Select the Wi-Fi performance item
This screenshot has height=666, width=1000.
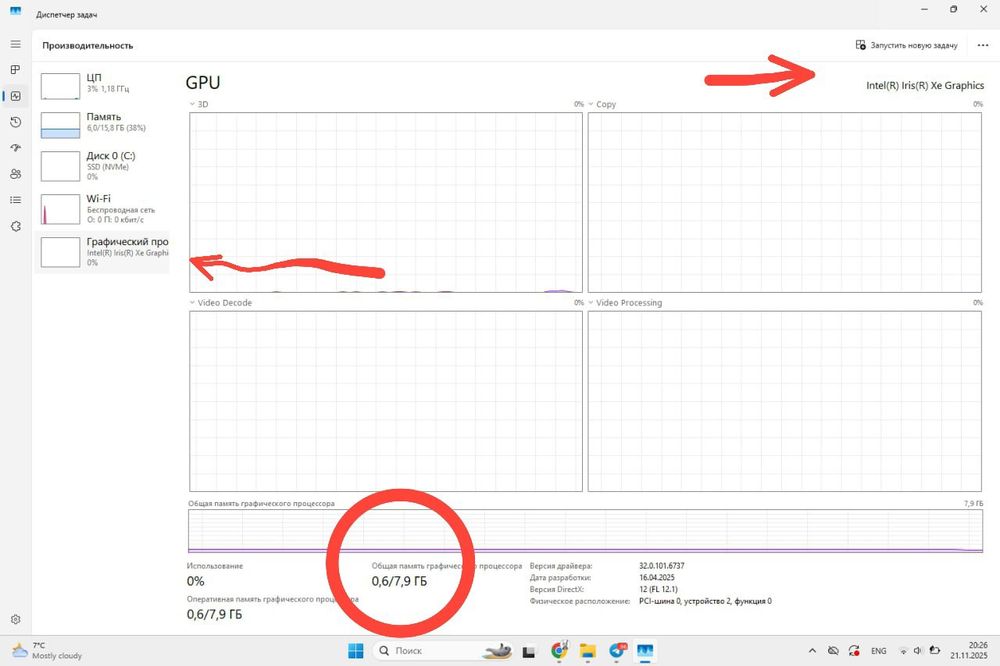102,209
